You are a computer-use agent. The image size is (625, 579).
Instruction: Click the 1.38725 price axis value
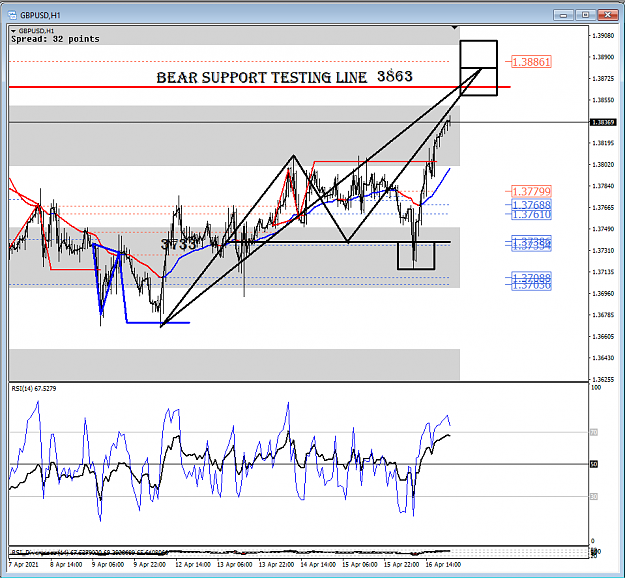pyautogui.click(x=603, y=79)
